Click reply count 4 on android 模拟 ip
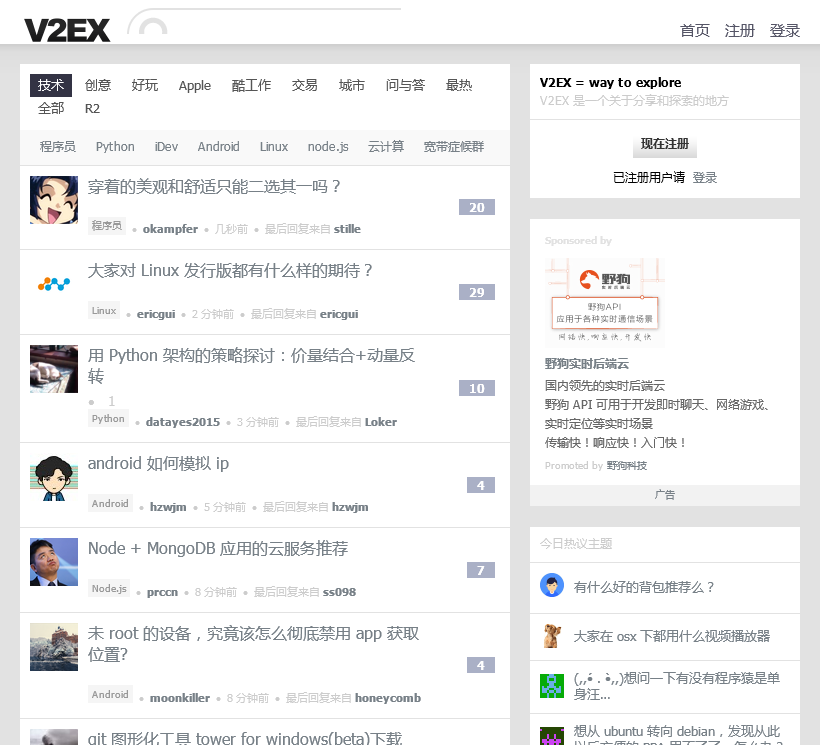 click(x=481, y=485)
